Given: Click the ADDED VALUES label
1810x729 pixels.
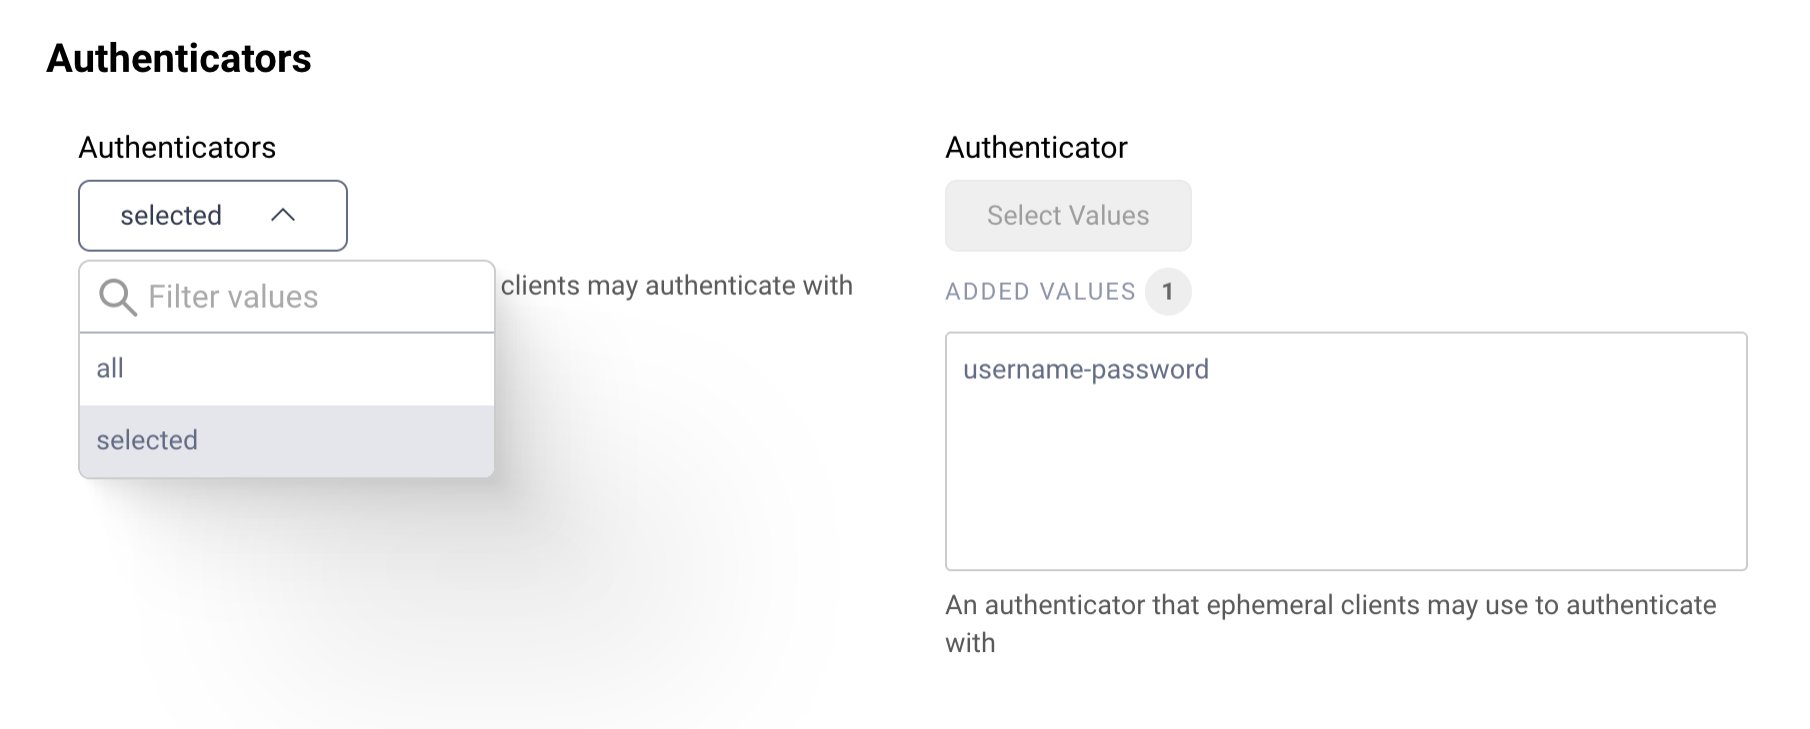Looking at the screenshot, I should pos(1040,291).
